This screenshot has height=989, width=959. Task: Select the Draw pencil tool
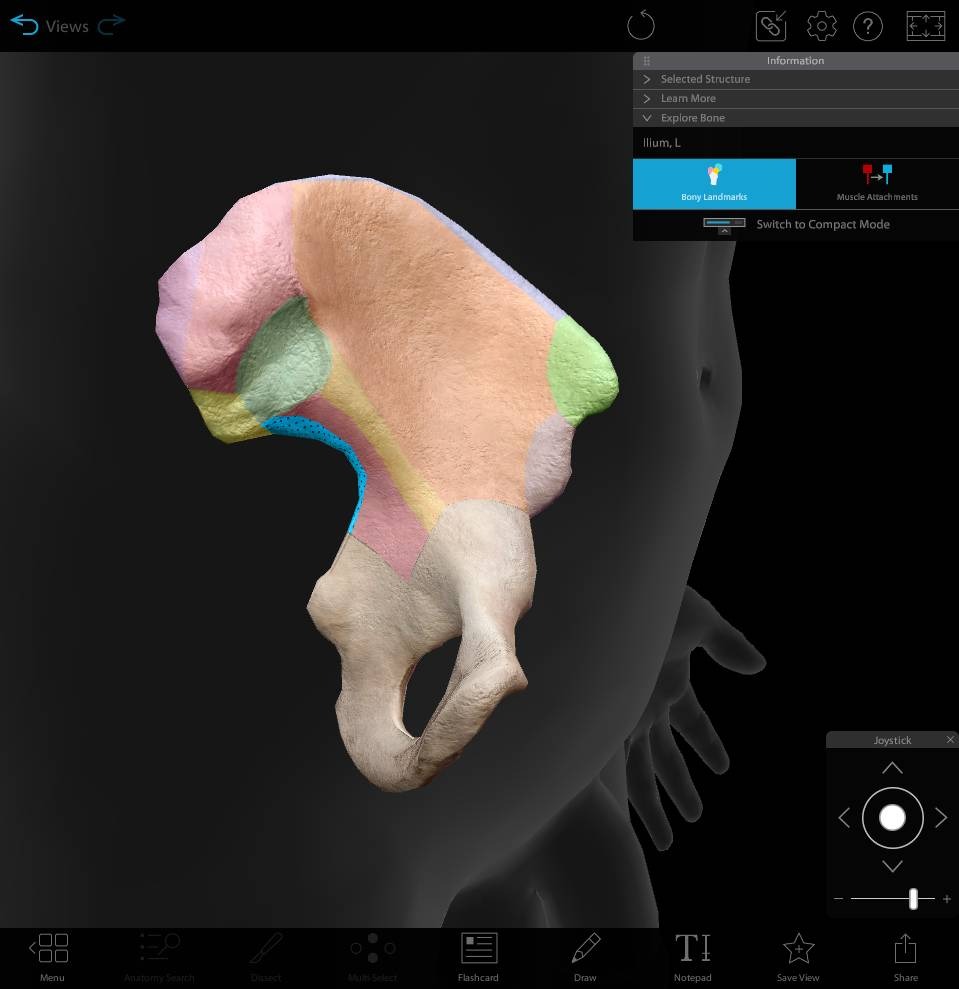(x=585, y=956)
